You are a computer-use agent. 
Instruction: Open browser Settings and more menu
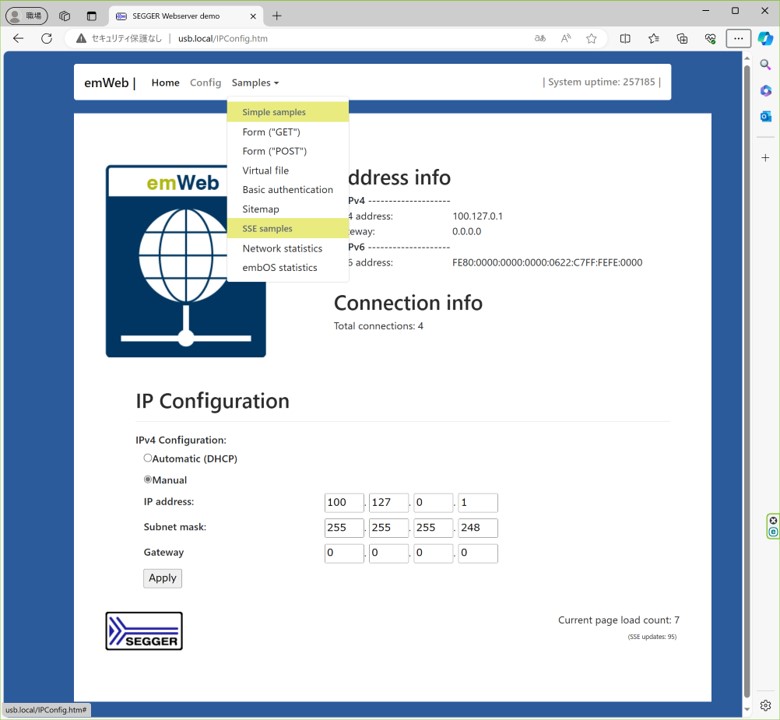point(738,39)
